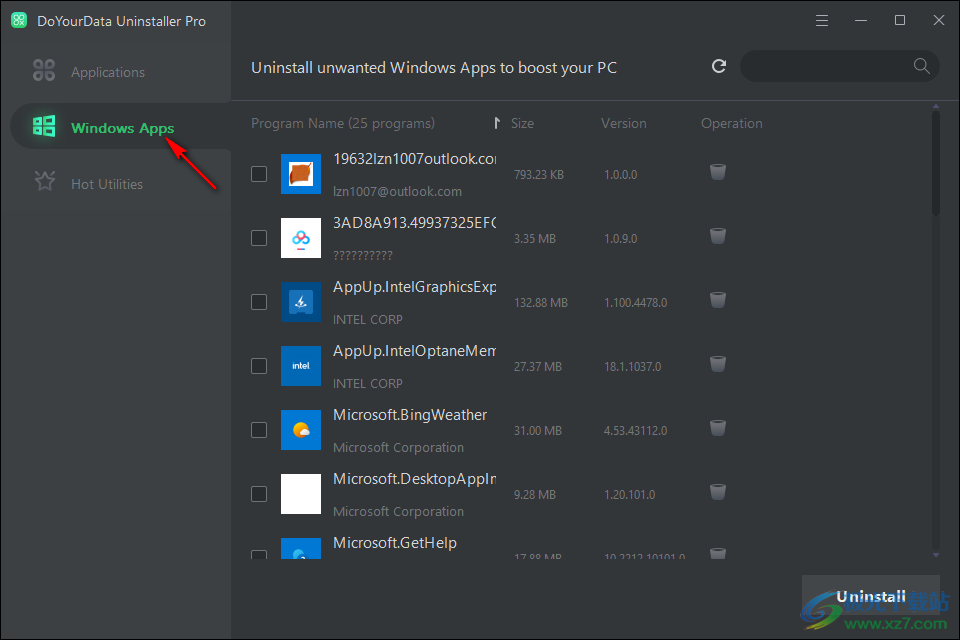Screen dimensions: 960x640
Task: Select the AppUp.IntelOptaneMem program name
Action: tap(414, 351)
